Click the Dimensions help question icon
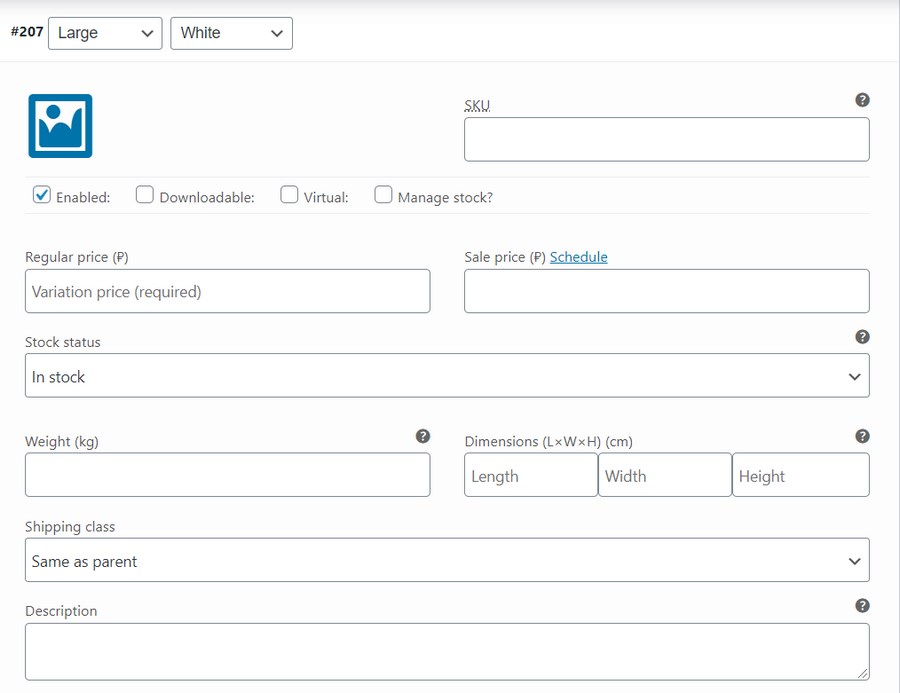900x693 pixels. (862, 436)
